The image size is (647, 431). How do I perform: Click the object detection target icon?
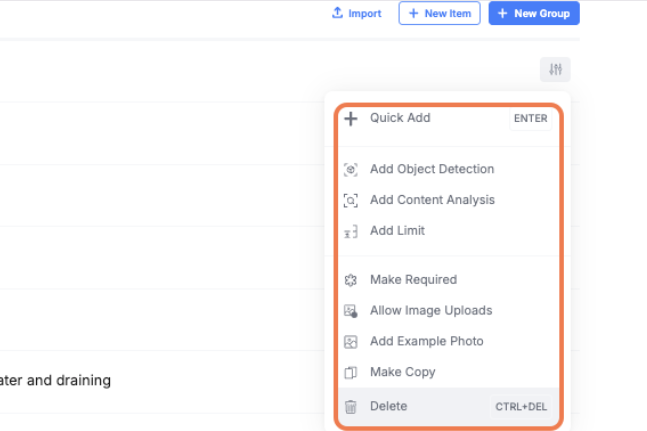click(351, 170)
